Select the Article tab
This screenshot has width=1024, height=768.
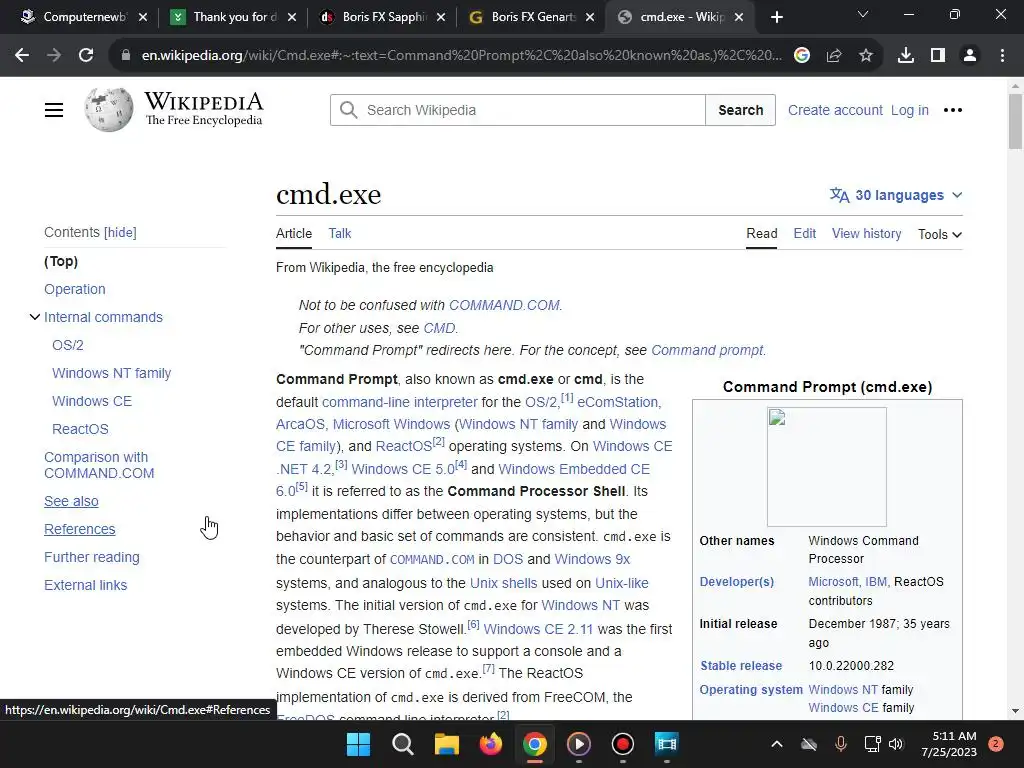tap(294, 233)
